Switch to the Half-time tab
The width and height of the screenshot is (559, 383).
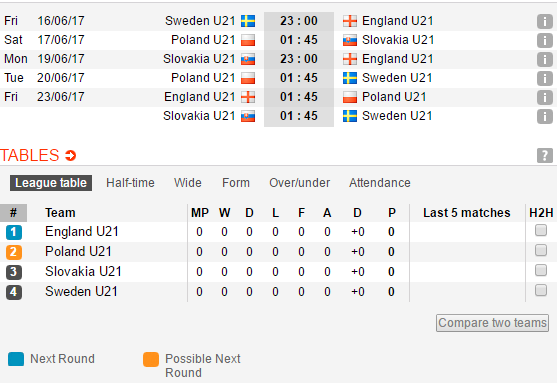[x=130, y=183]
